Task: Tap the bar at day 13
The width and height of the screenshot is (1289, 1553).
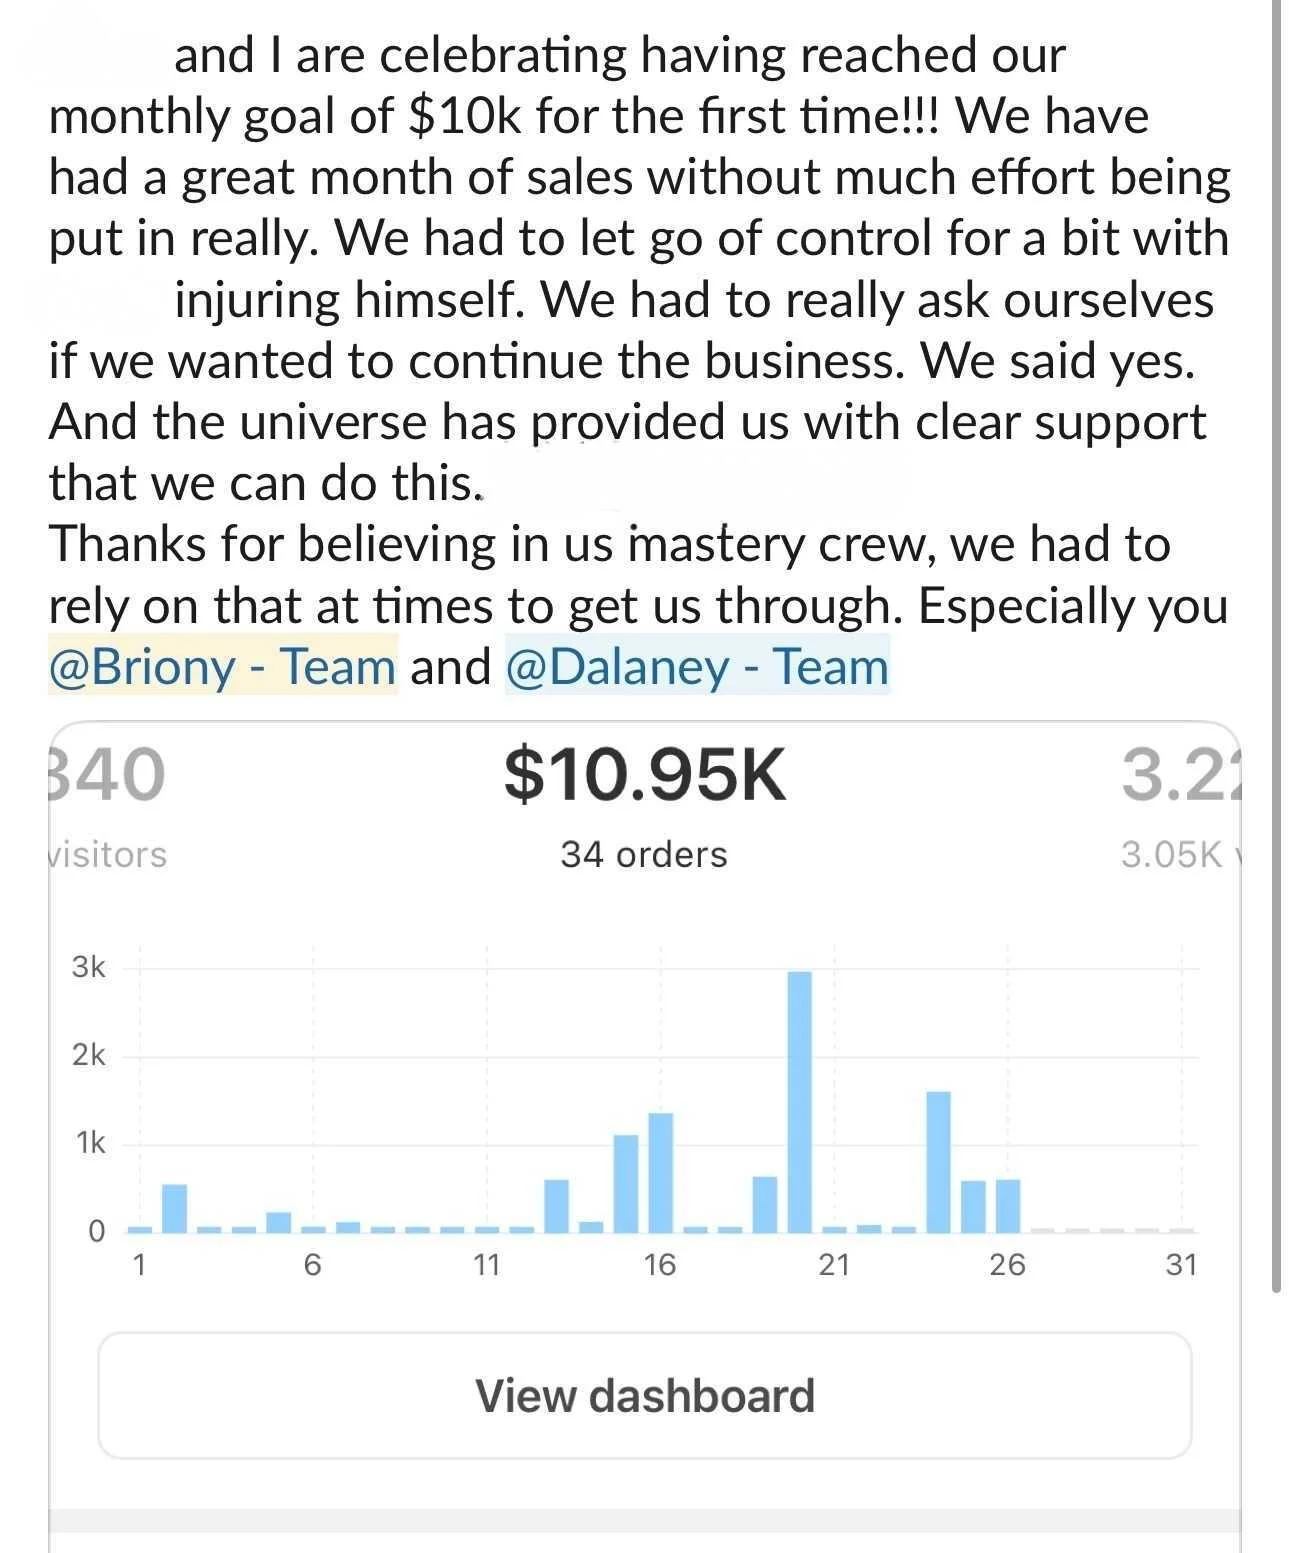Action: [x=557, y=1206]
